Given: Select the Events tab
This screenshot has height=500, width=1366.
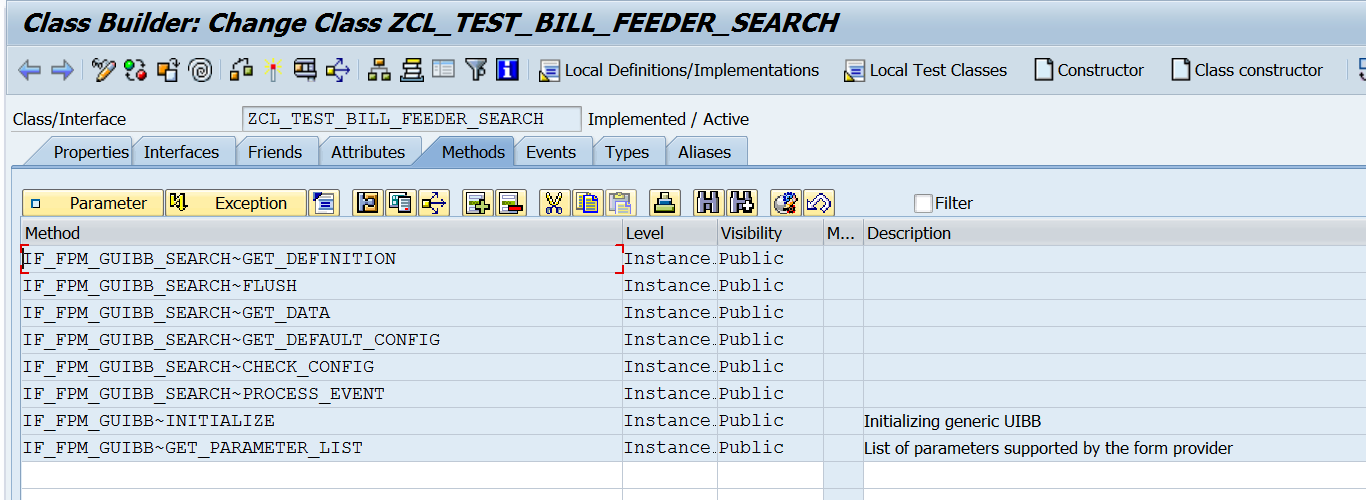Looking at the screenshot, I should click(x=551, y=152).
